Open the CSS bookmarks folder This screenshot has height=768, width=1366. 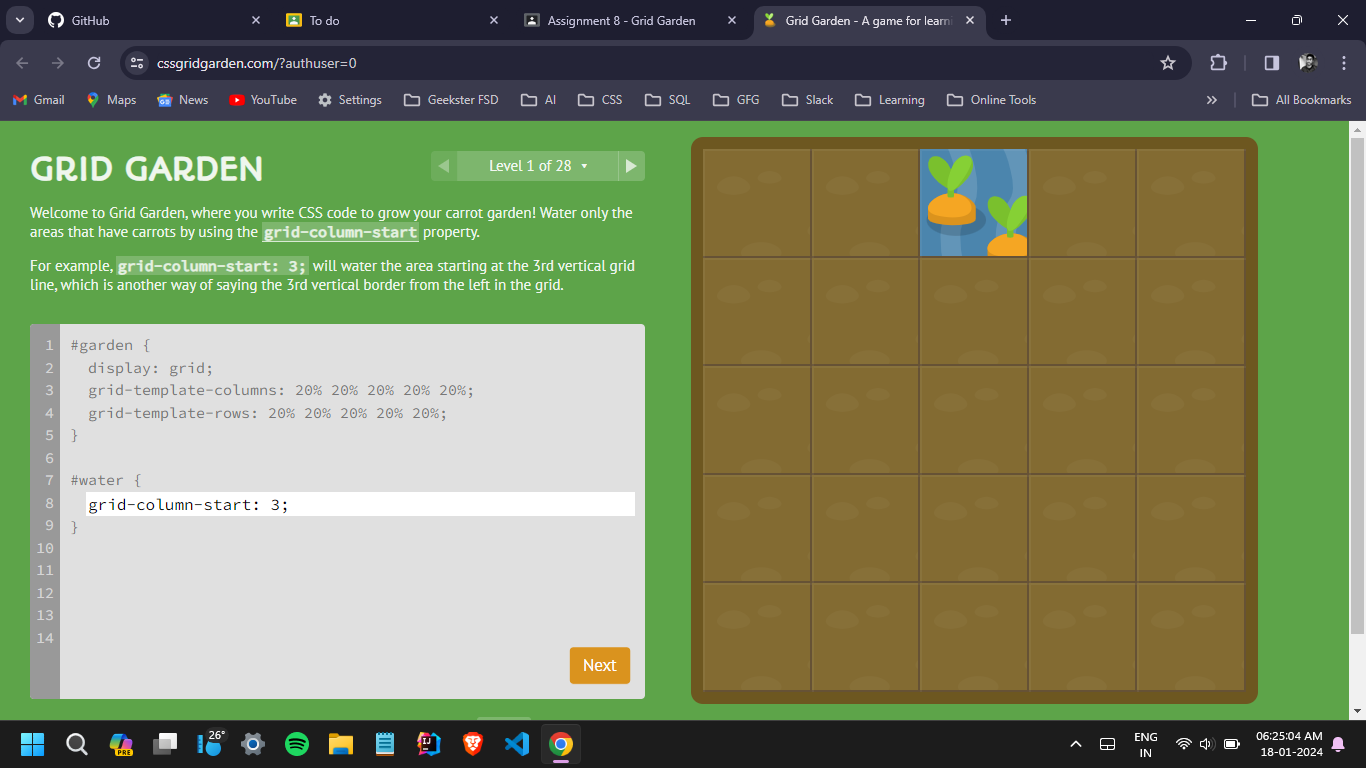pos(601,100)
